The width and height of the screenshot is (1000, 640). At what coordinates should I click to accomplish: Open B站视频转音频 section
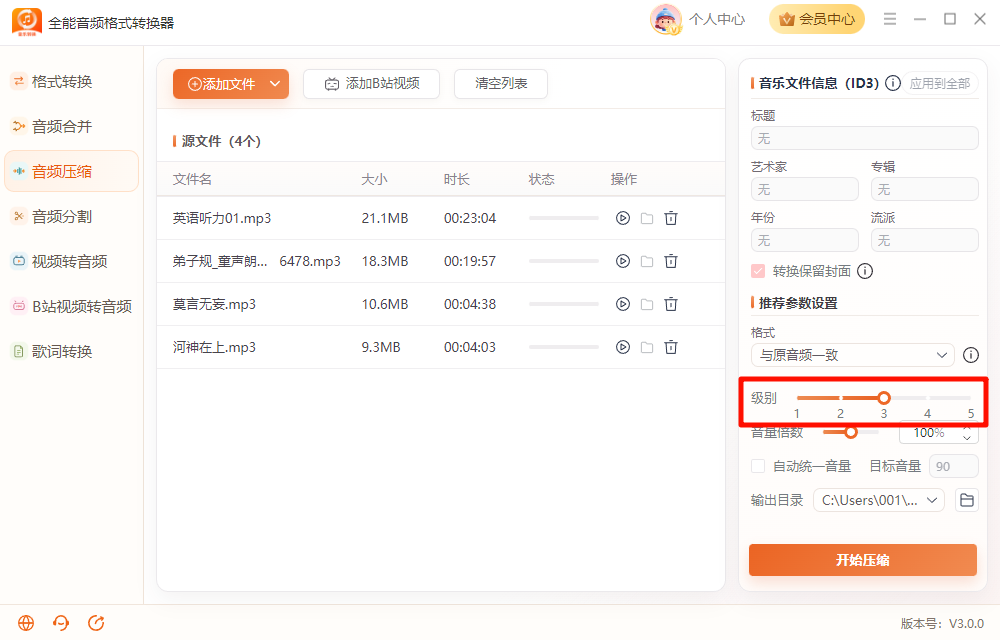71,307
